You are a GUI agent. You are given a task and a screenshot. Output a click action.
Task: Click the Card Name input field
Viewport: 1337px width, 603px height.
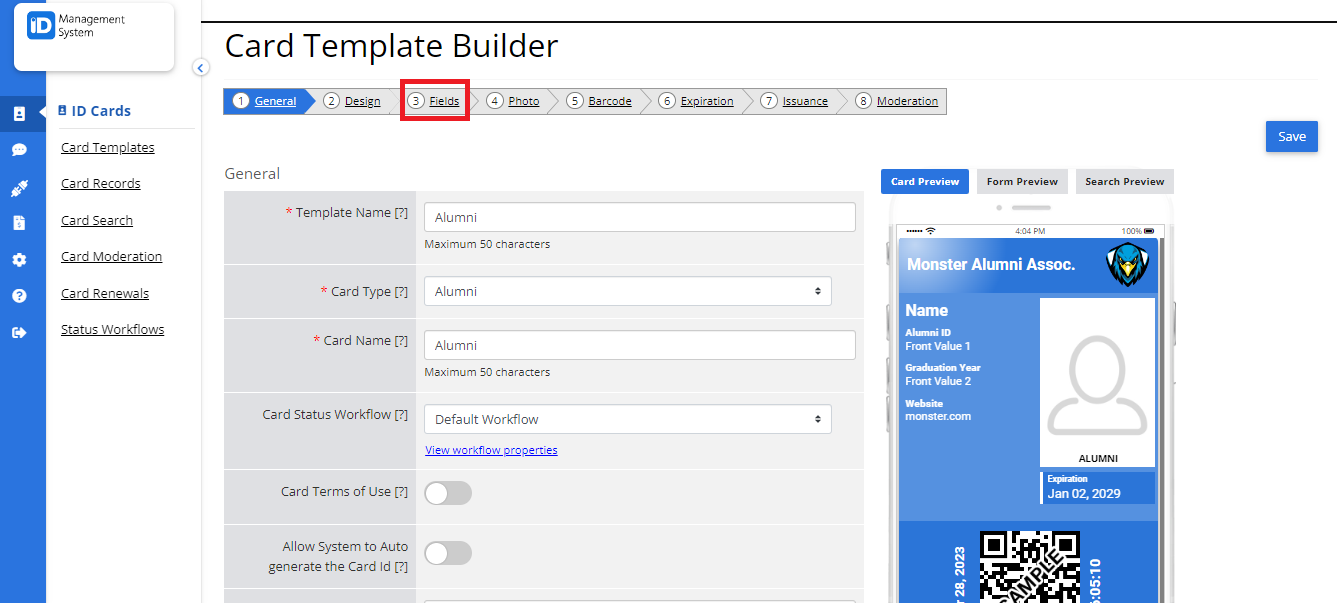(x=640, y=345)
